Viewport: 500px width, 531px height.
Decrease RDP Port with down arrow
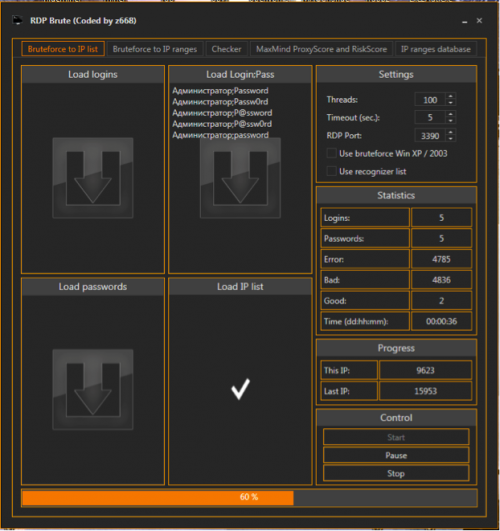click(x=451, y=139)
